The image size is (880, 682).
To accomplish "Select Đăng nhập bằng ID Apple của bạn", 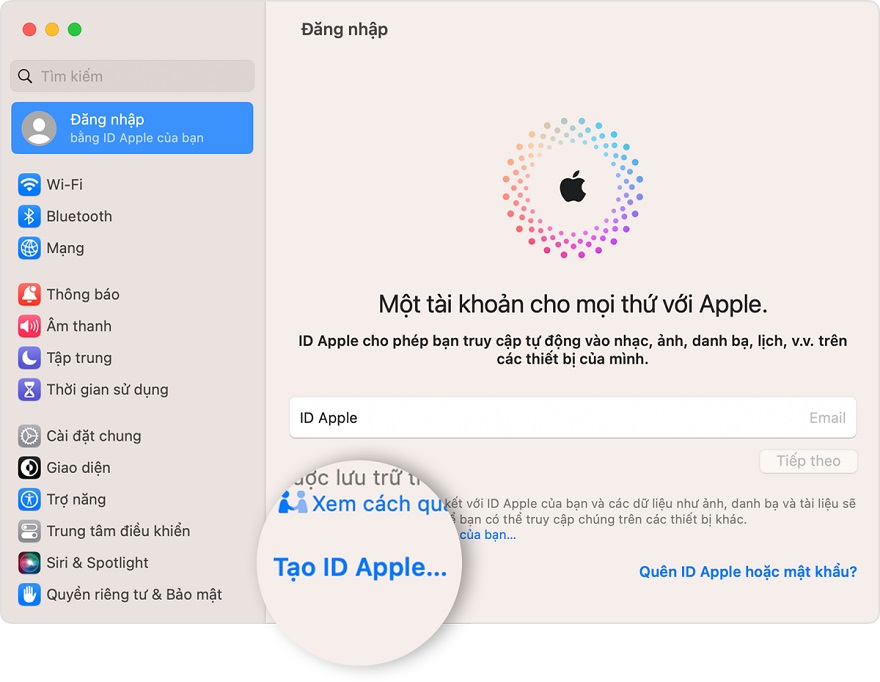I will [132, 128].
